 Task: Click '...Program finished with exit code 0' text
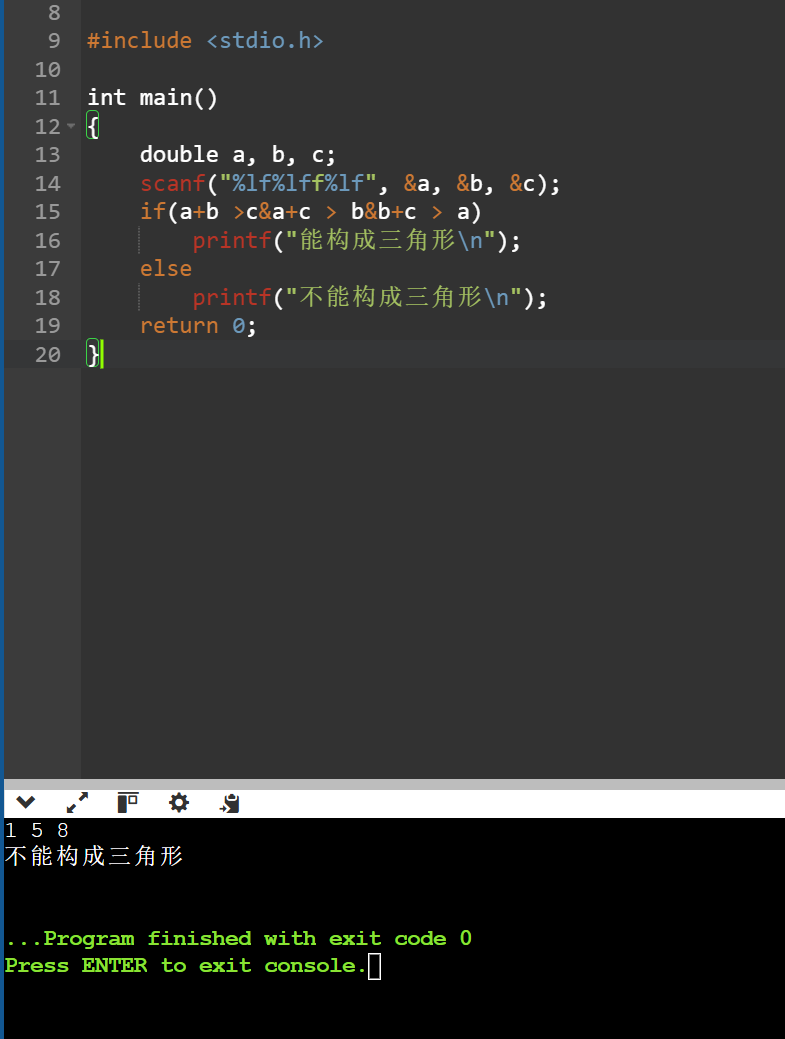tap(238, 938)
